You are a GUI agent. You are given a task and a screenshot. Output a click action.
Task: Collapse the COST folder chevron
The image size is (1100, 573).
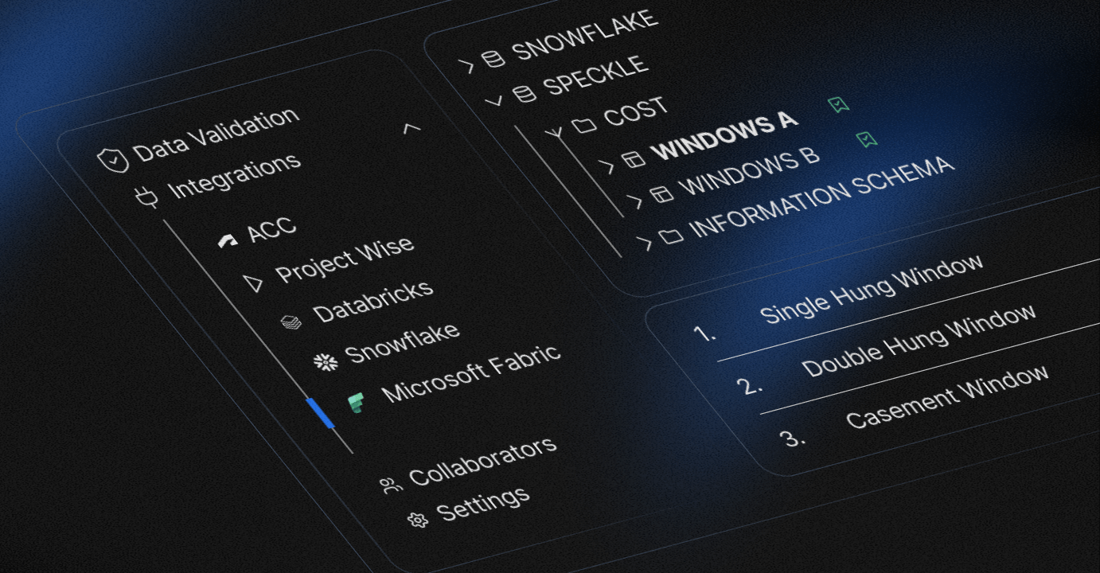(x=557, y=133)
